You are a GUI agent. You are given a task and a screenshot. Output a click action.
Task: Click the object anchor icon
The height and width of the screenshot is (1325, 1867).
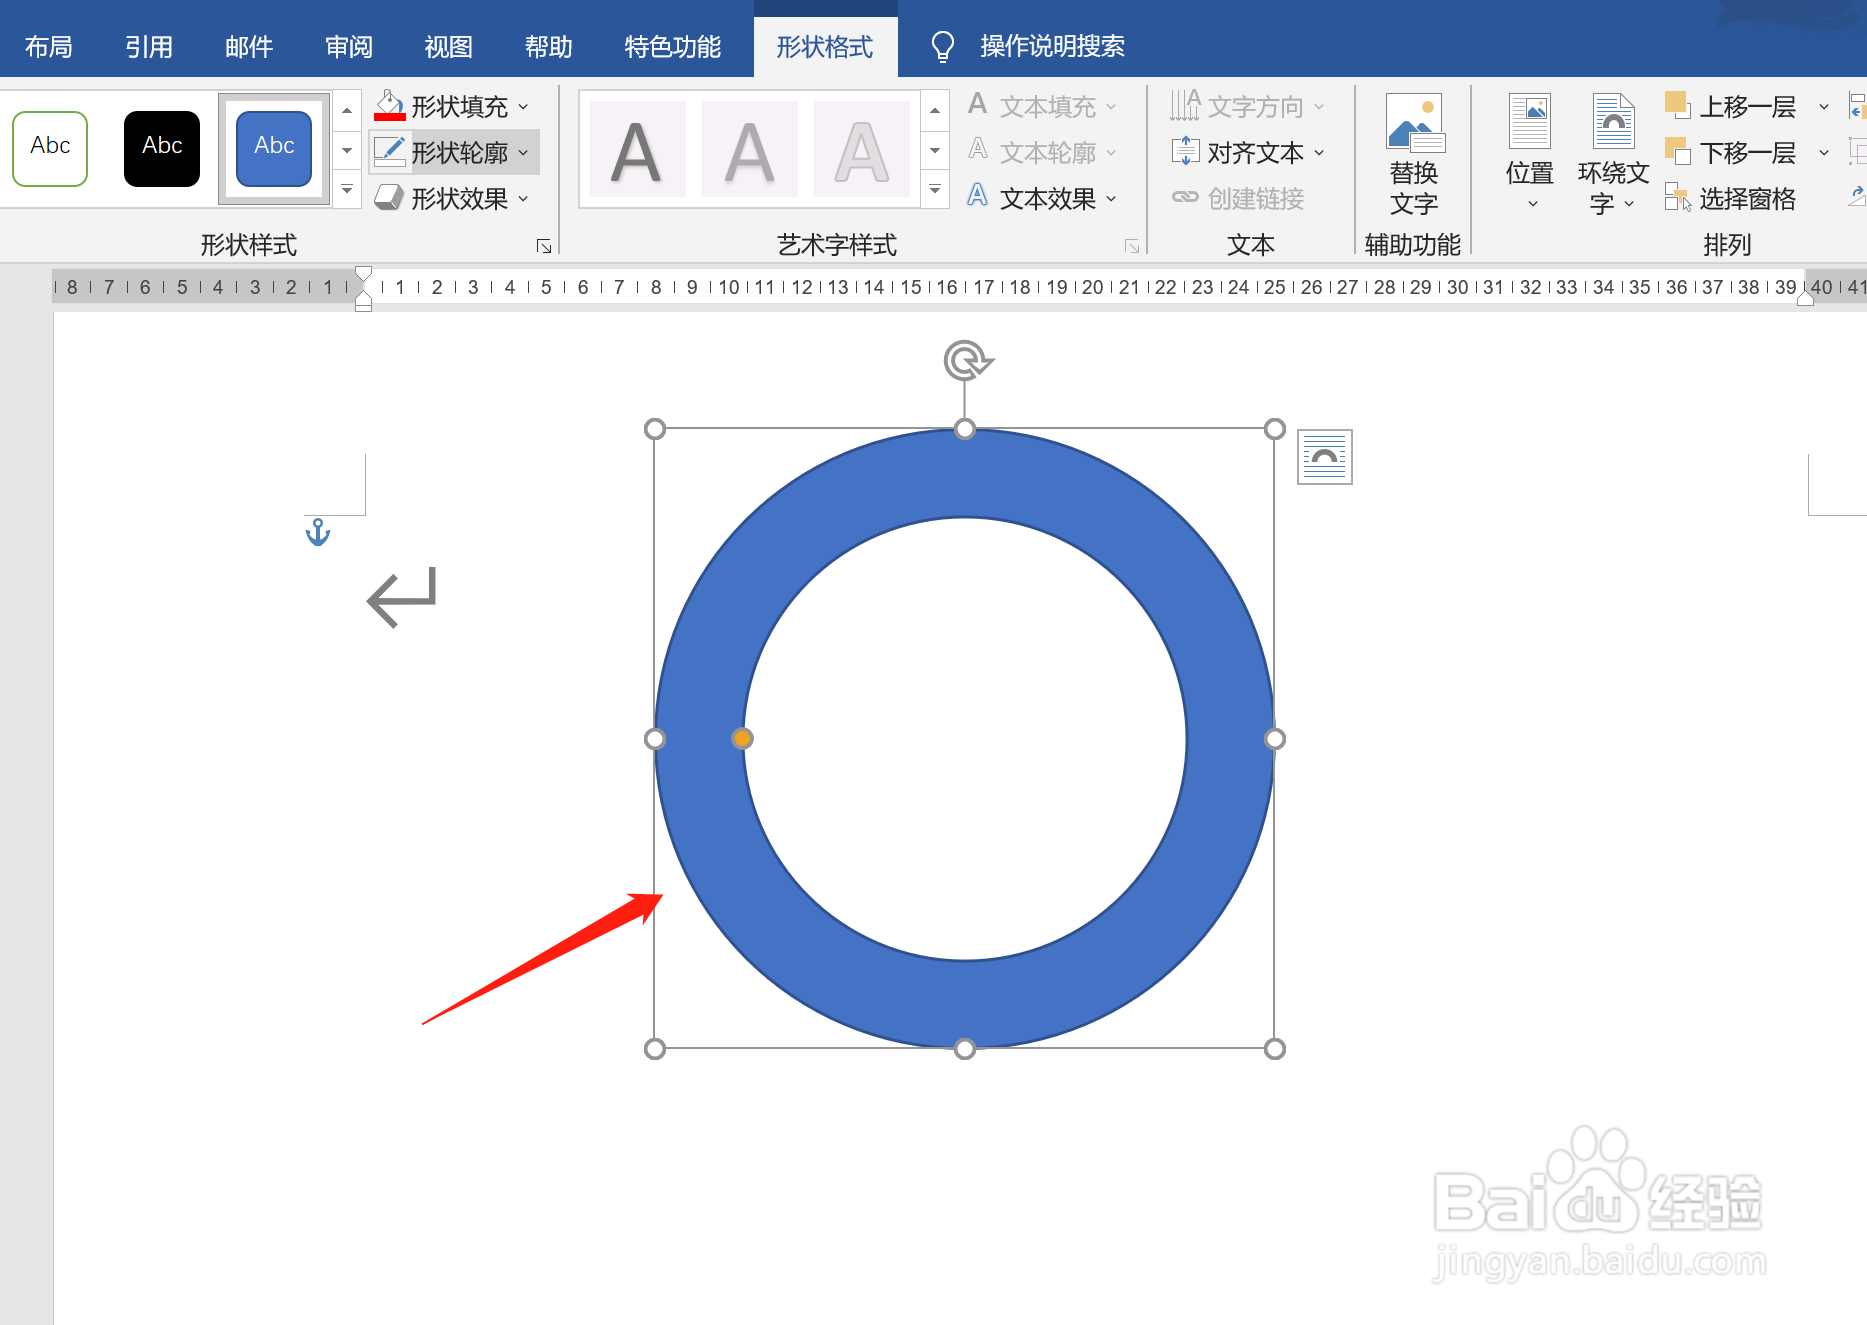click(317, 532)
